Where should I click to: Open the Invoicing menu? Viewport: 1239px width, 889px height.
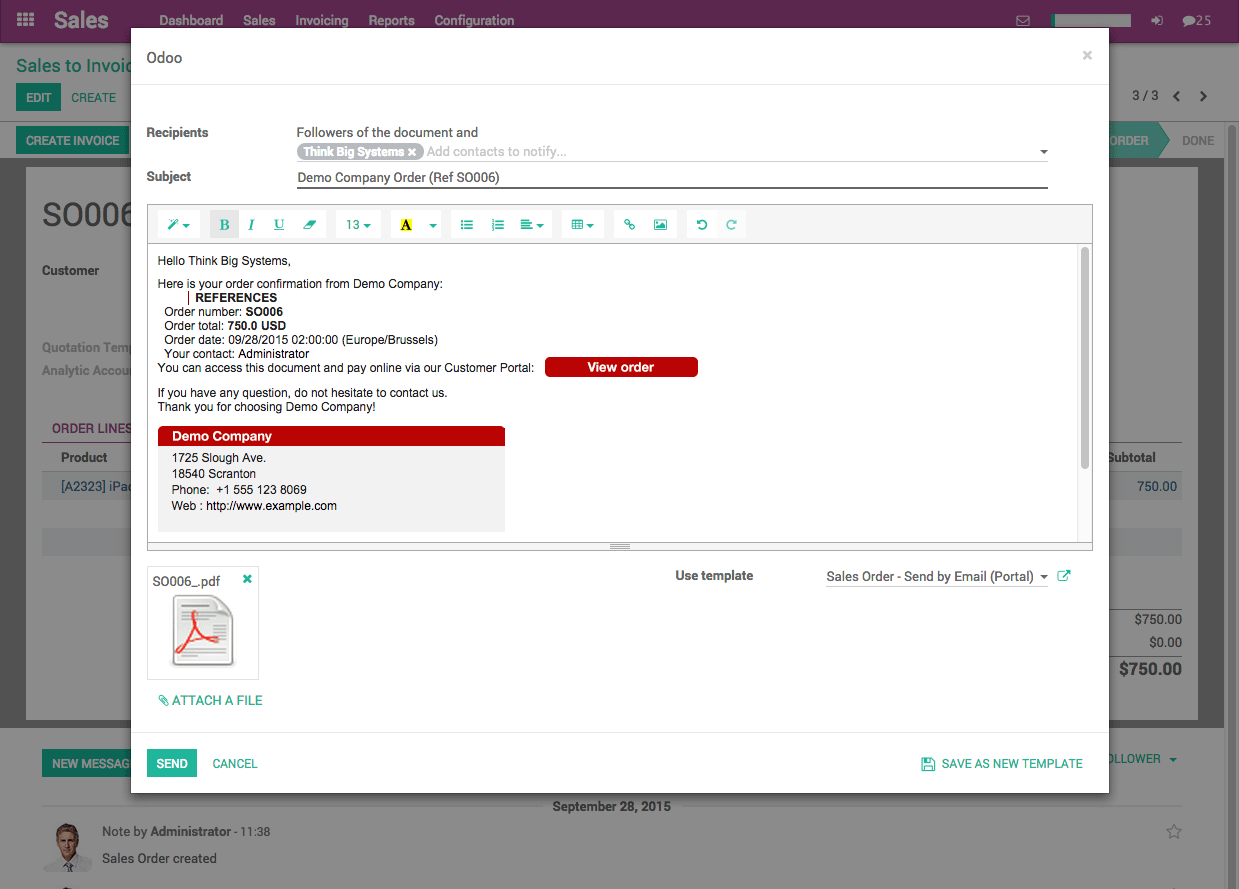click(322, 20)
